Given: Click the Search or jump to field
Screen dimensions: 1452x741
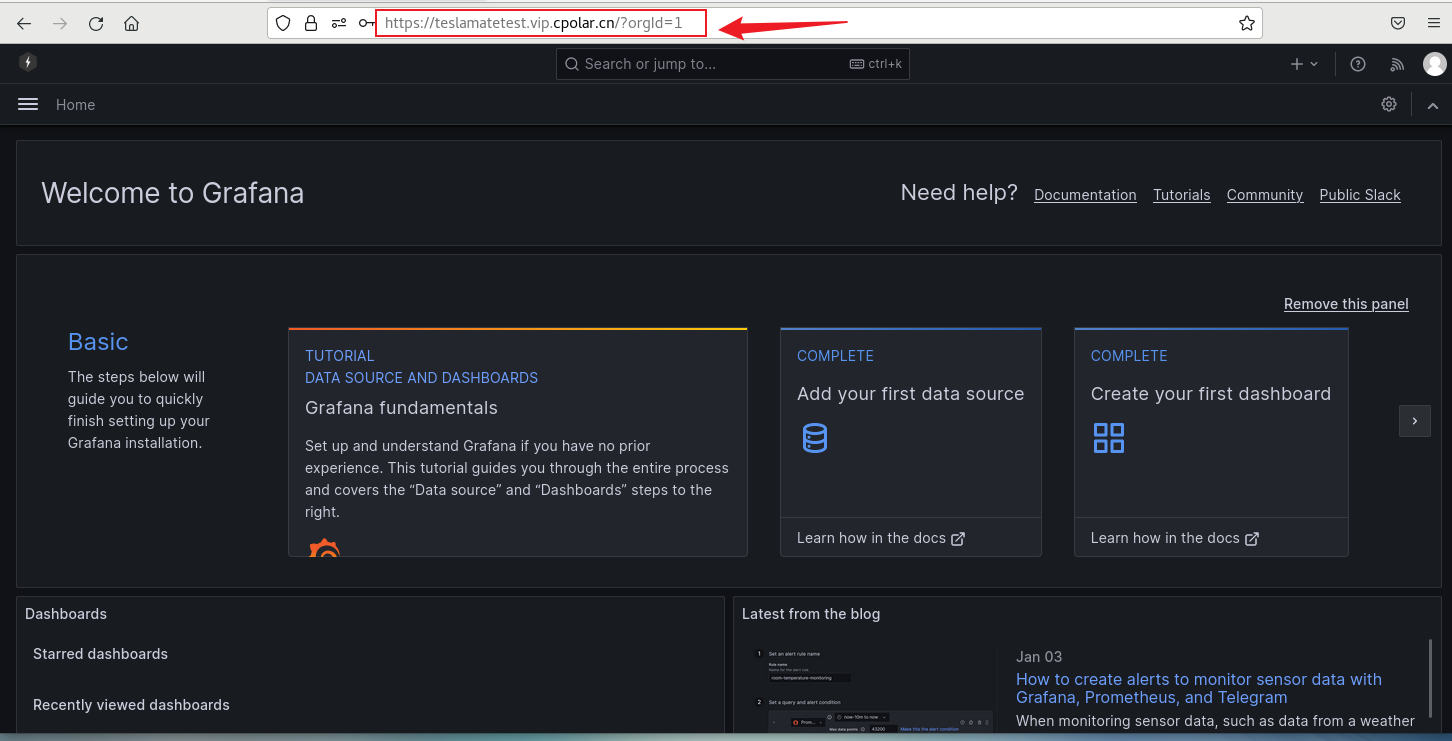Looking at the screenshot, I should tap(733, 64).
